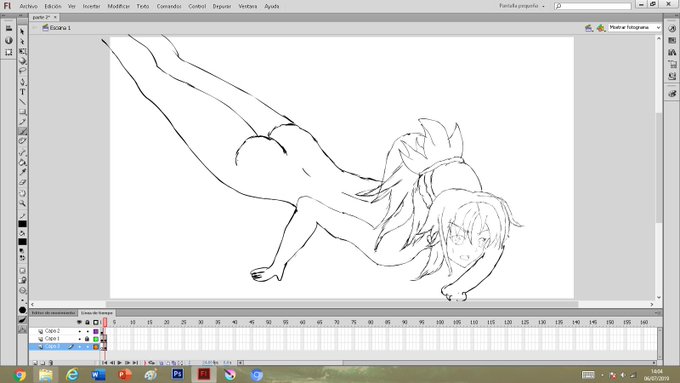This screenshot has width=680, height=383.
Task: Select the Rectangle tool
Action: tap(23, 112)
